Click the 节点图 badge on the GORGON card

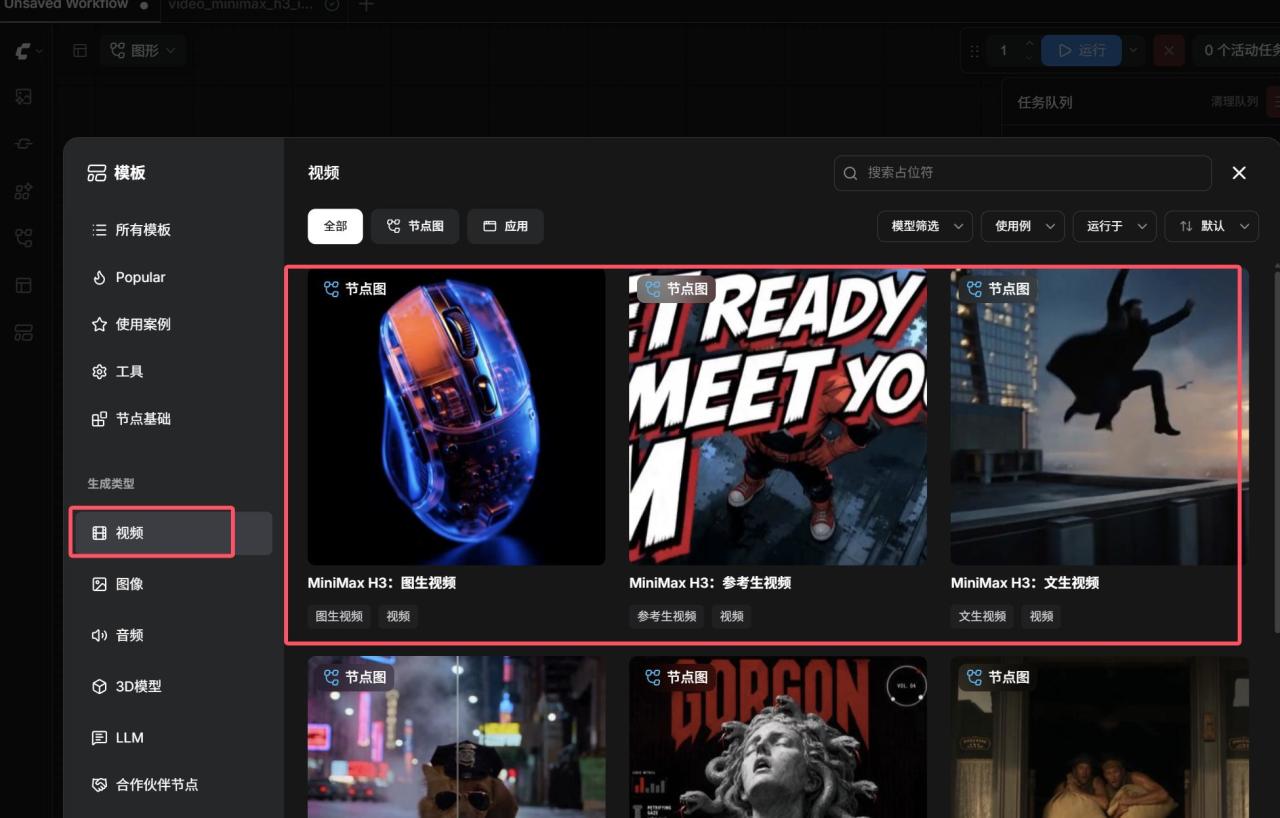point(677,677)
